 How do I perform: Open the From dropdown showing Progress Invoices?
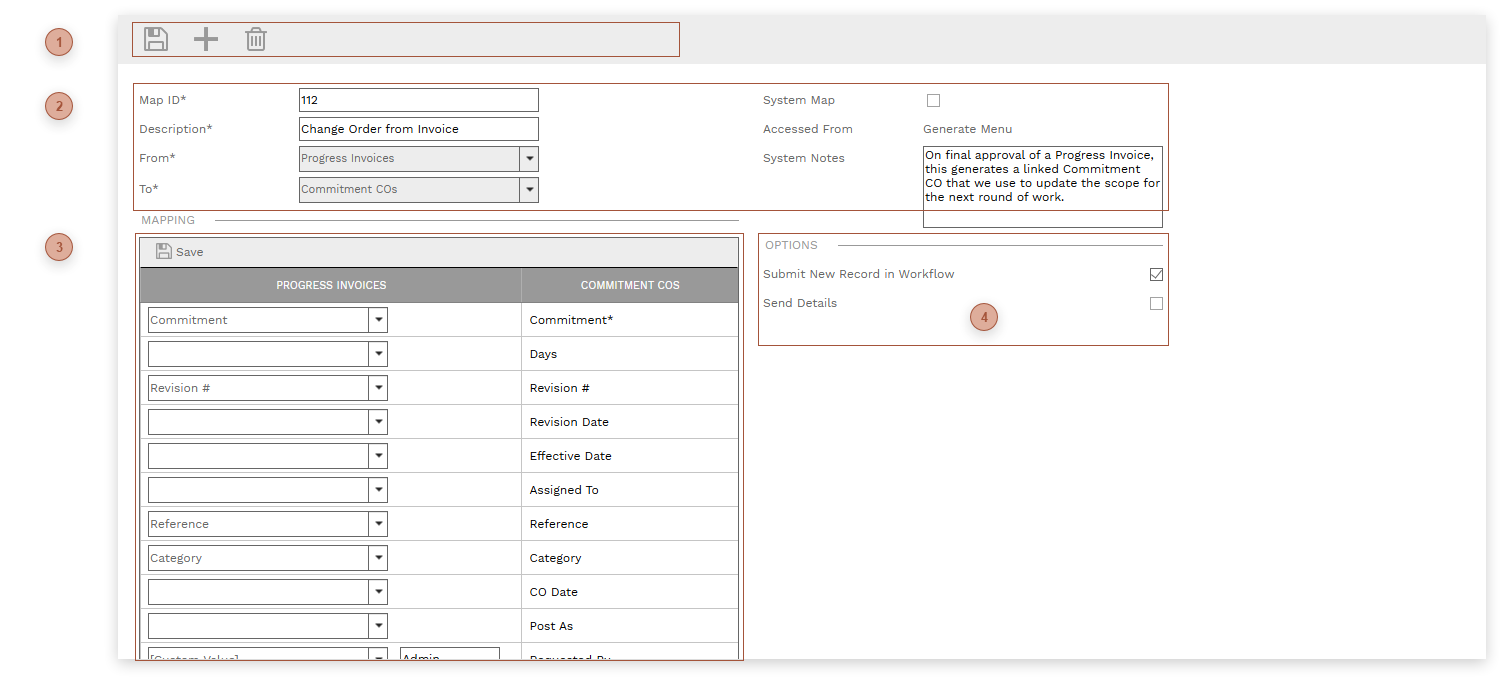(x=529, y=159)
